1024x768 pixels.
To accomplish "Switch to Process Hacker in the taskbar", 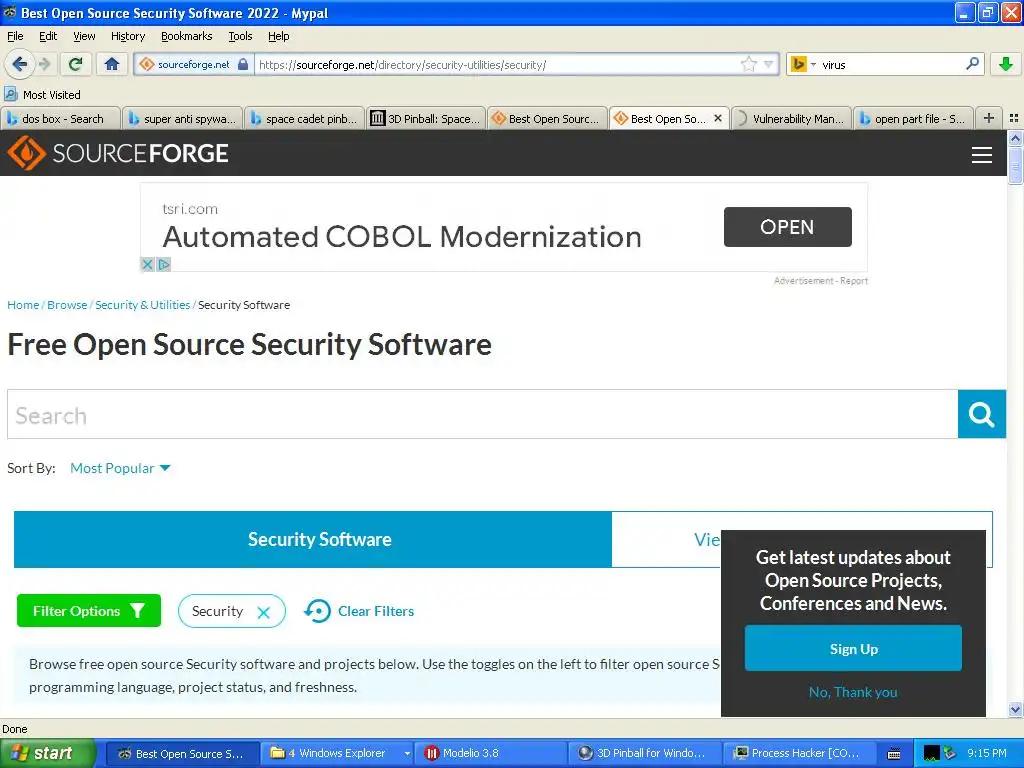I will (x=798, y=753).
